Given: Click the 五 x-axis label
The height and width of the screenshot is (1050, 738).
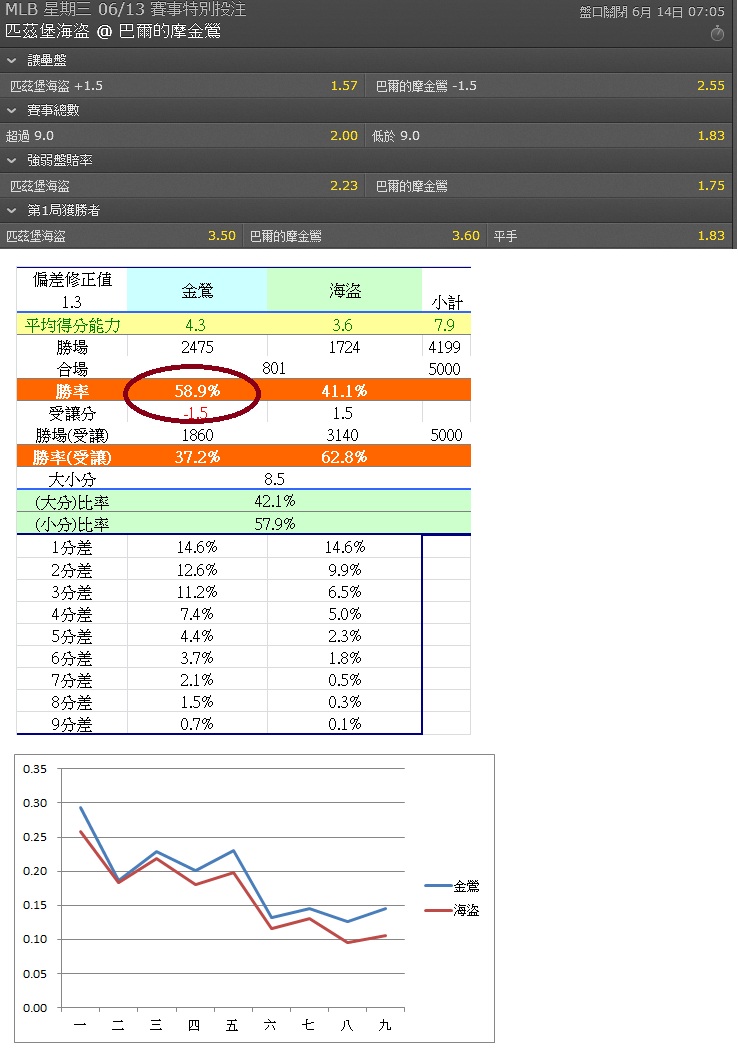Looking at the screenshot, I should click(x=232, y=1025).
